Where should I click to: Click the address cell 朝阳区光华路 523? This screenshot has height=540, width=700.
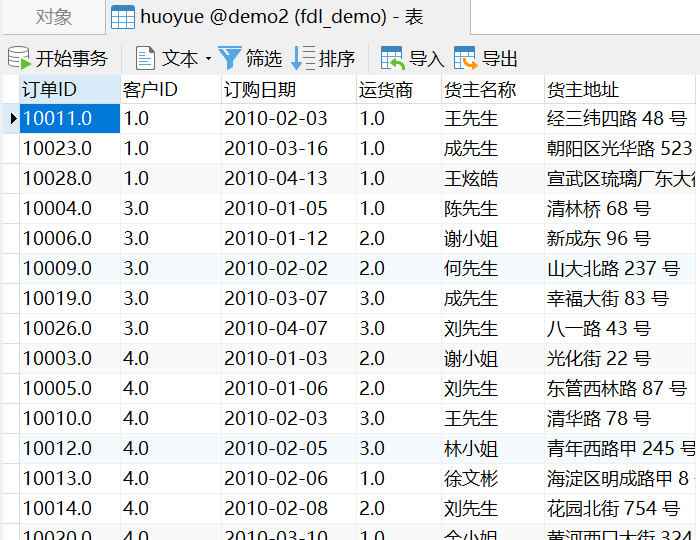pos(620,149)
